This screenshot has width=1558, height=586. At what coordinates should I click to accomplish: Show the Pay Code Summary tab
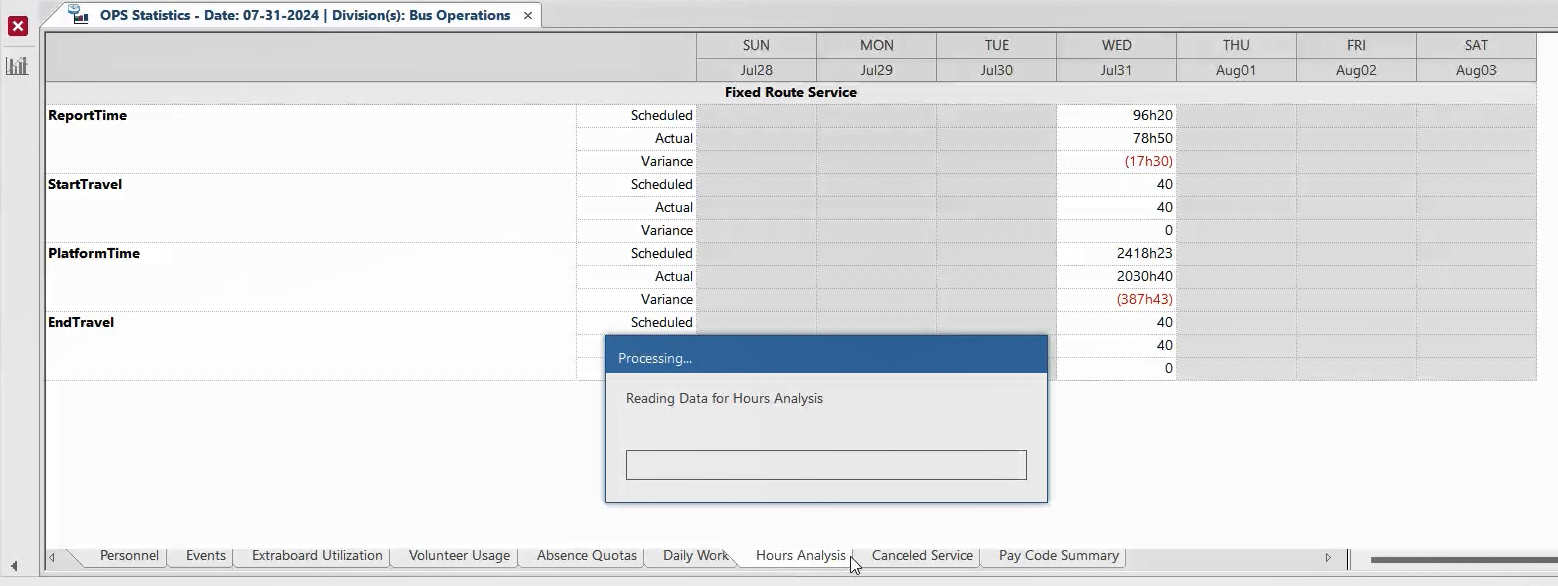tap(1058, 556)
